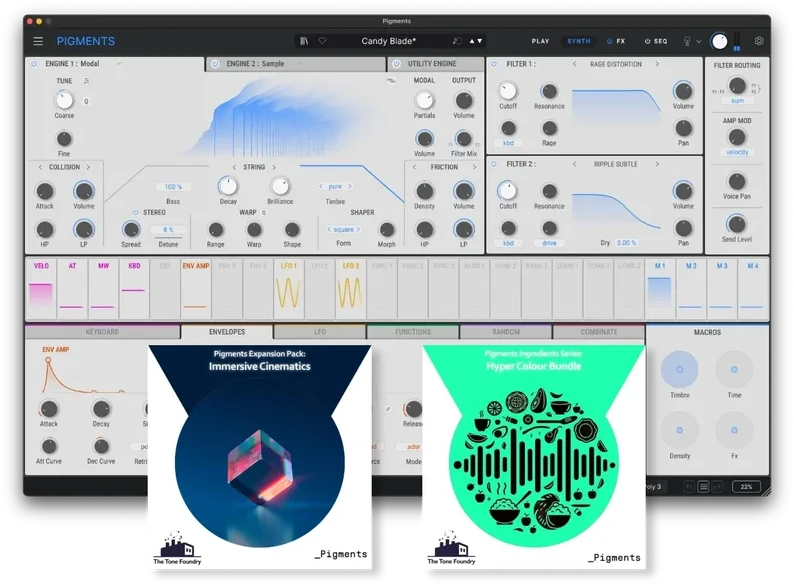Image resolution: width=794 pixels, height=587 pixels.
Task: Click the Filter 2 drive label
Action: click(549, 243)
